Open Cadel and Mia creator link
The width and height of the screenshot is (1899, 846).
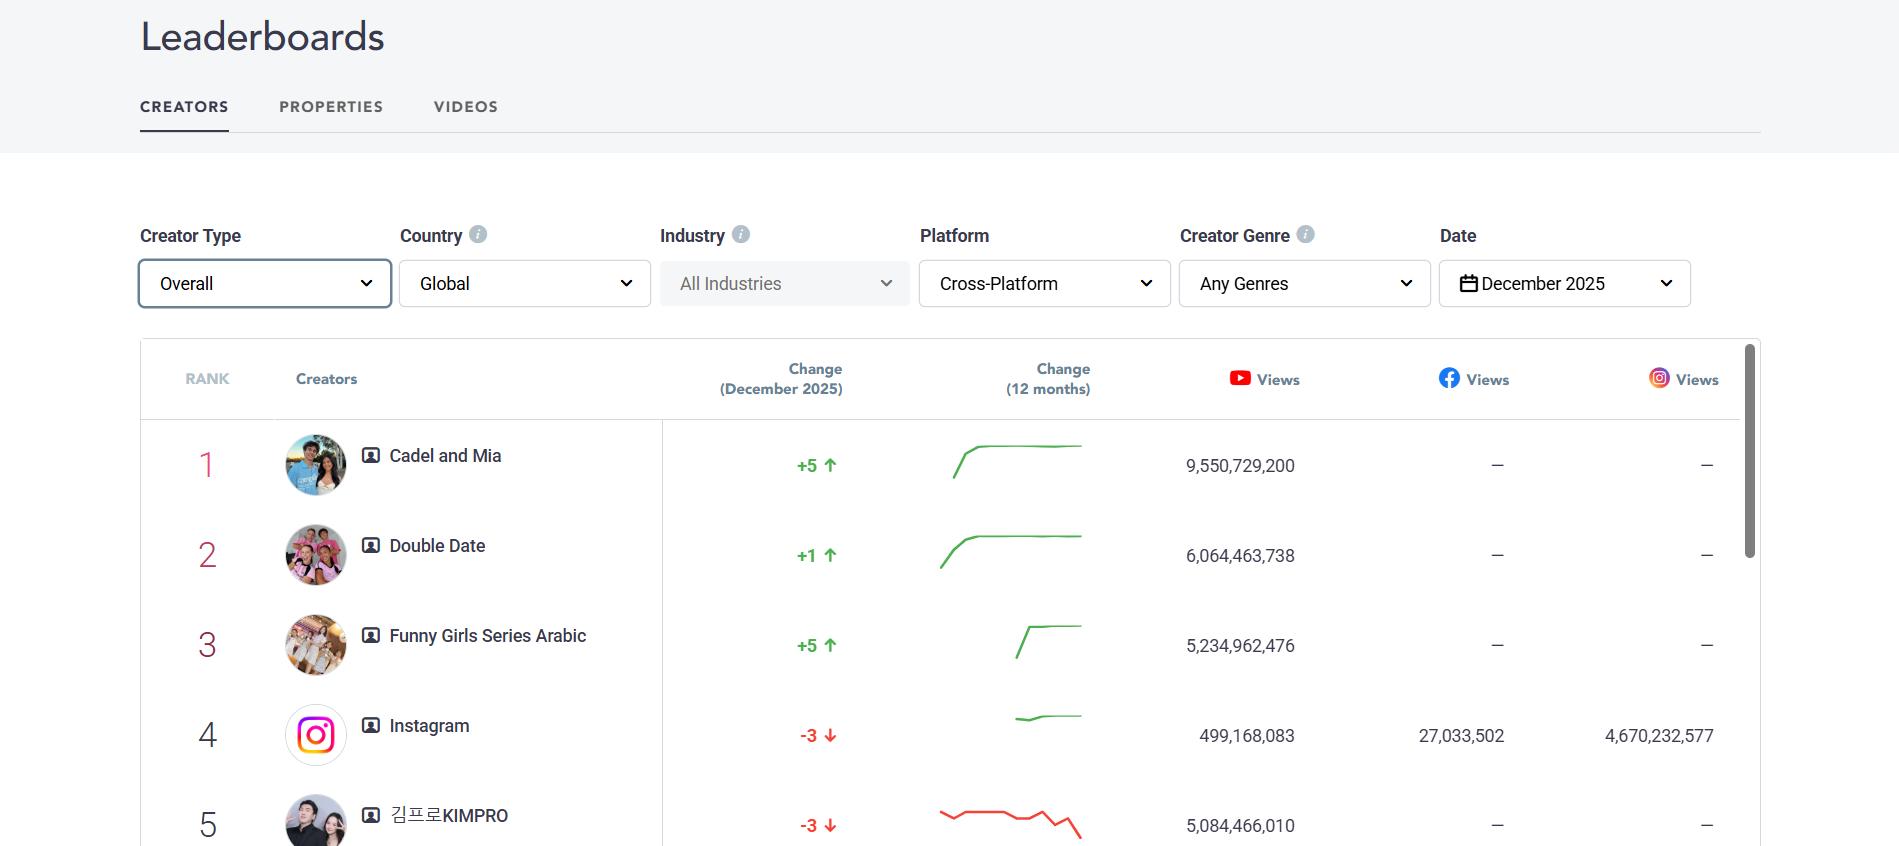click(x=445, y=456)
